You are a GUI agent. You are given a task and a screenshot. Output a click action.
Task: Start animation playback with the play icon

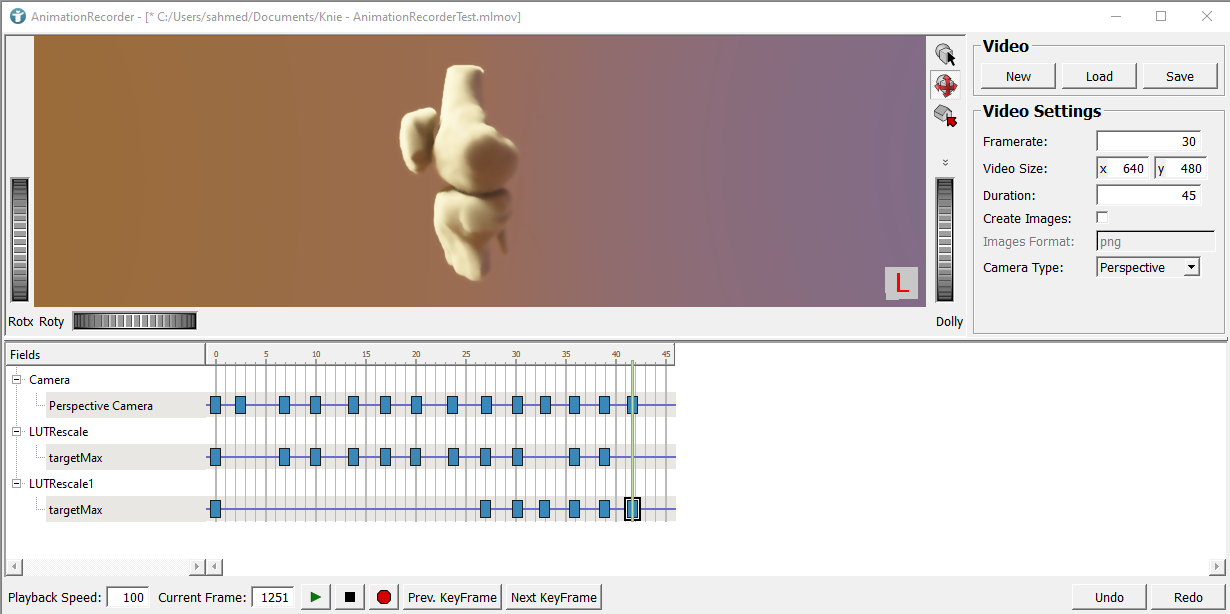click(314, 596)
